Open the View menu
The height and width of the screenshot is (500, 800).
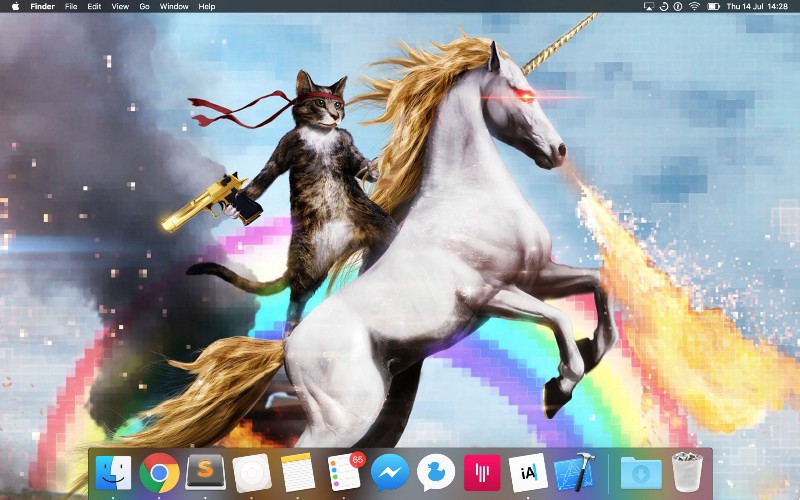click(120, 6)
